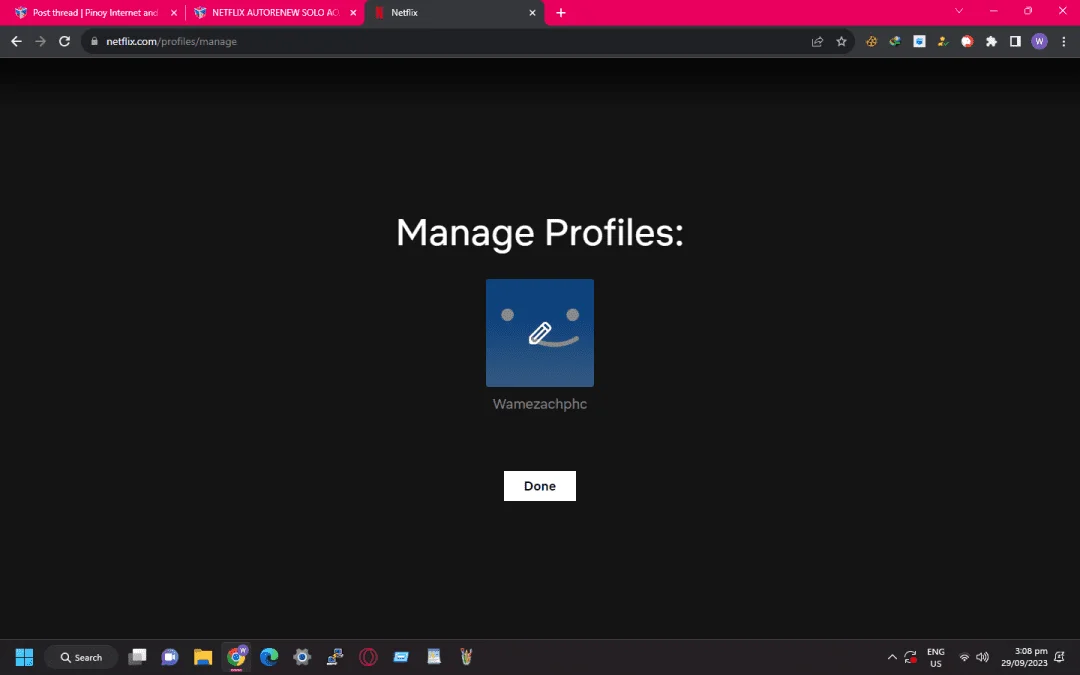Go forward in browser history
The image size is (1080, 675).
tap(41, 41)
